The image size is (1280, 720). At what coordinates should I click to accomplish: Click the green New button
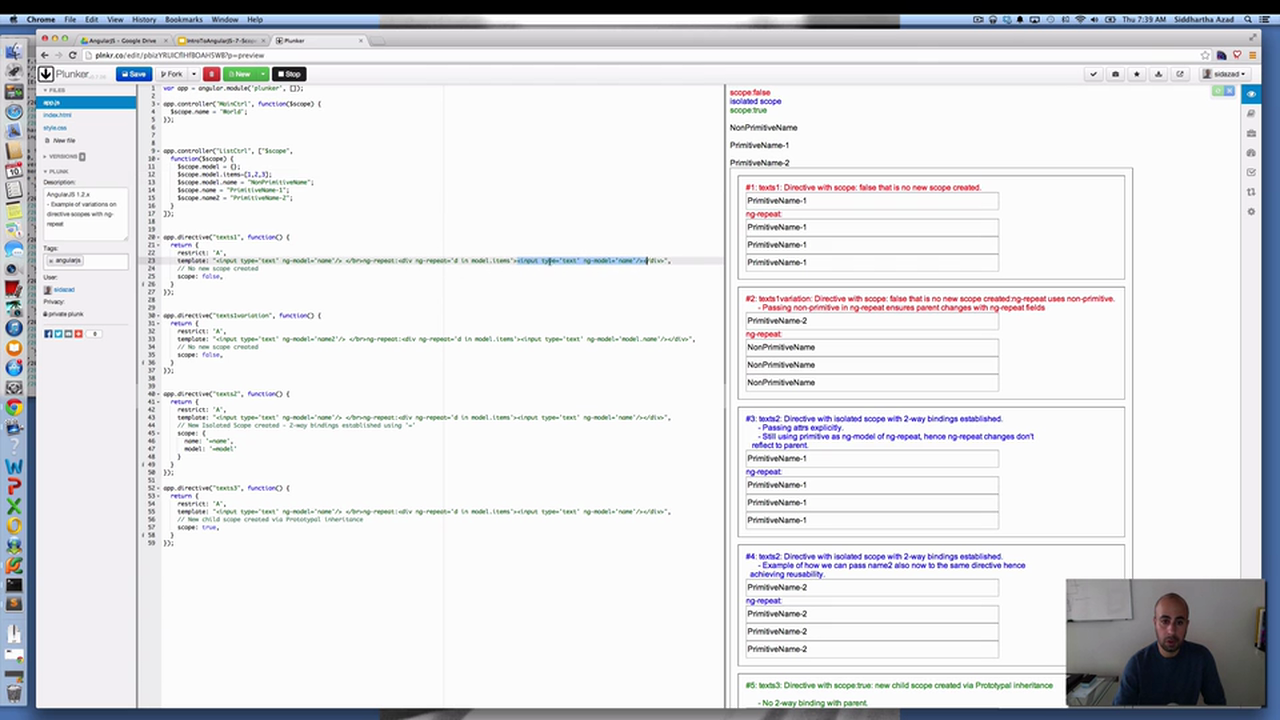[240, 74]
